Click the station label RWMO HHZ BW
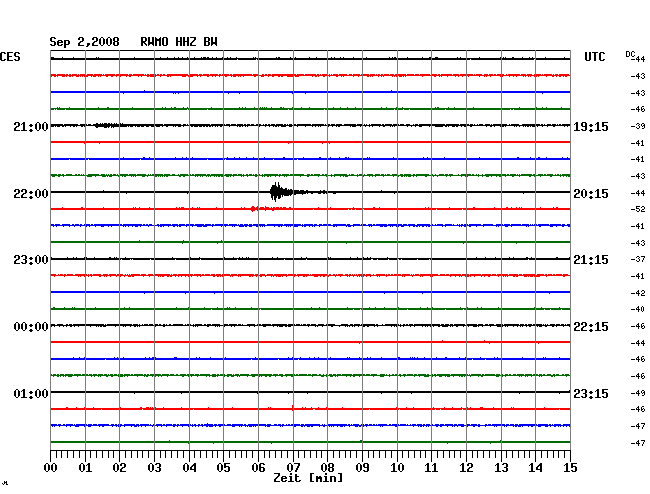This screenshot has width=650, height=494. tap(179, 42)
